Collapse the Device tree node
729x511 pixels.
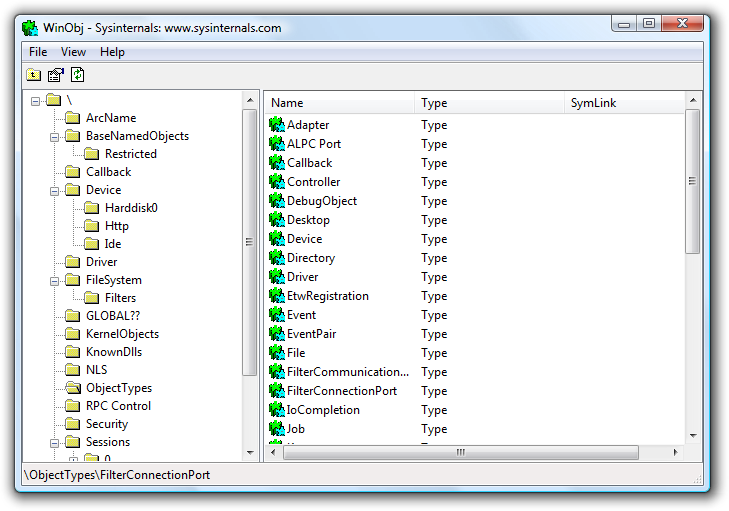pyautogui.click(x=55, y=190)
